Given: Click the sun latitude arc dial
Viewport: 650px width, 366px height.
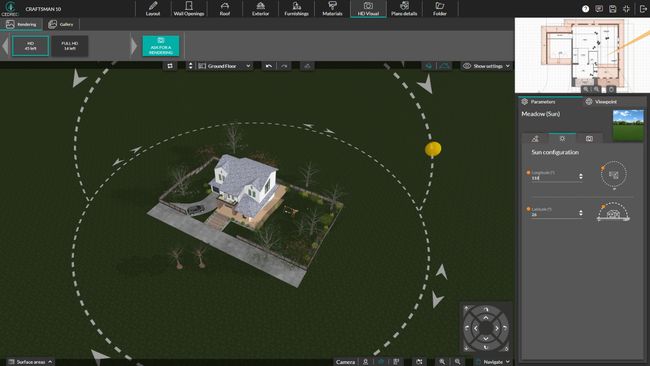Looking at the screenshot, I should click(x=614, y=212).
